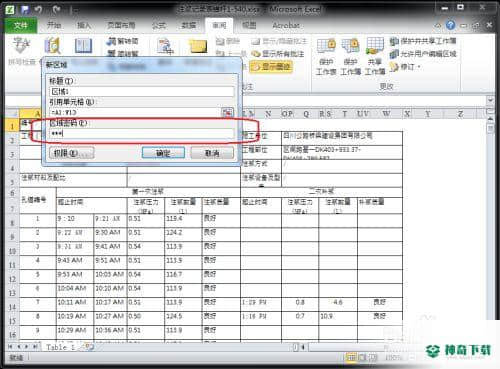This screenshot has height=369, width=500.
Task: Open the quick access toolbar customize dropdown
Action: pyautogui.click(x=76, y=11)
